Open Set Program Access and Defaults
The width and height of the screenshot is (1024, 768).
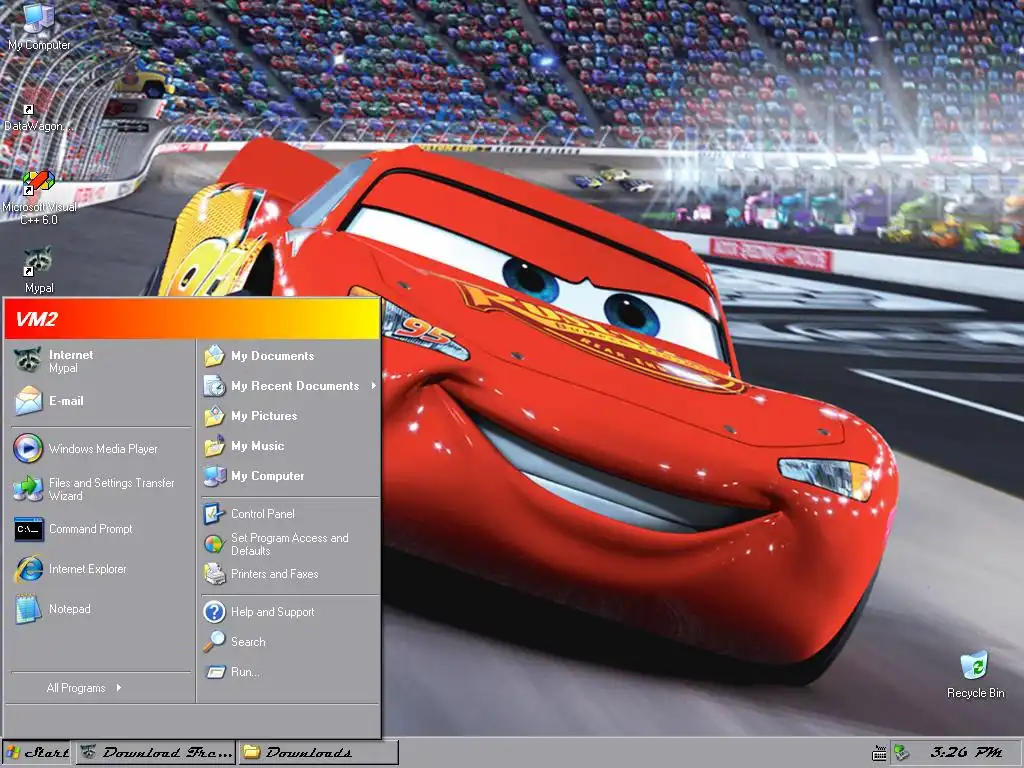[289, 544]
